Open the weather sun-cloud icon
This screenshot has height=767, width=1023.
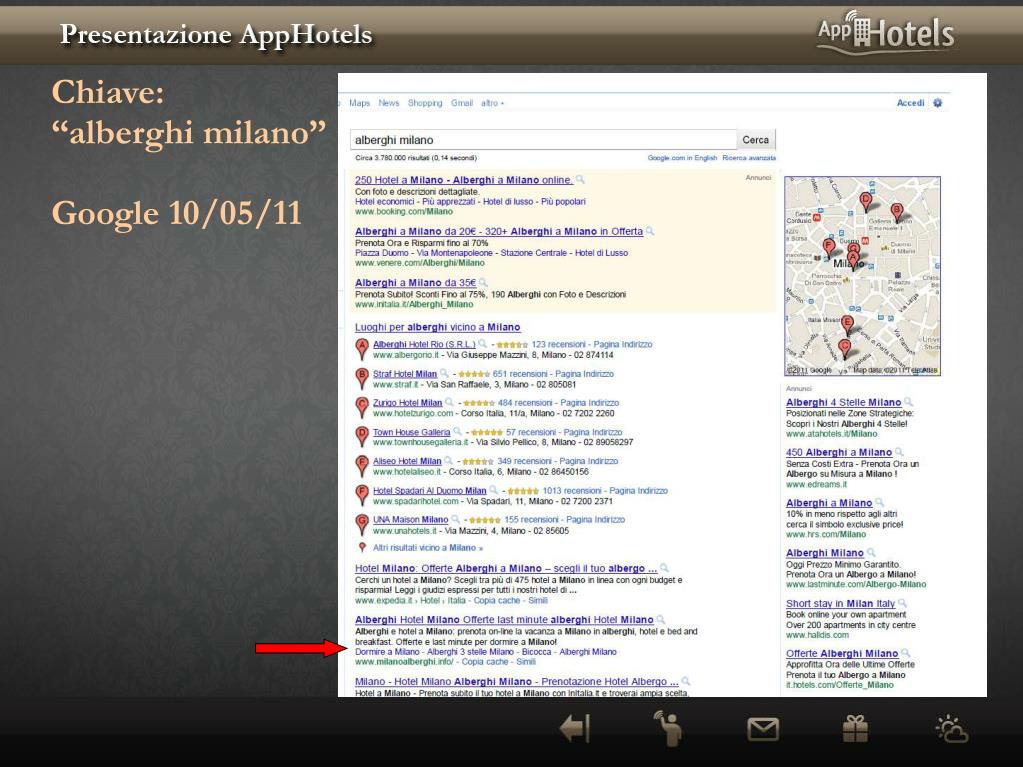click(951, 729)
